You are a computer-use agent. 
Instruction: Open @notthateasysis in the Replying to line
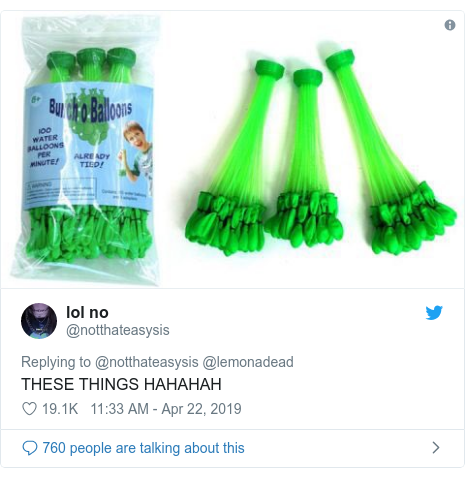pos(147,362)
